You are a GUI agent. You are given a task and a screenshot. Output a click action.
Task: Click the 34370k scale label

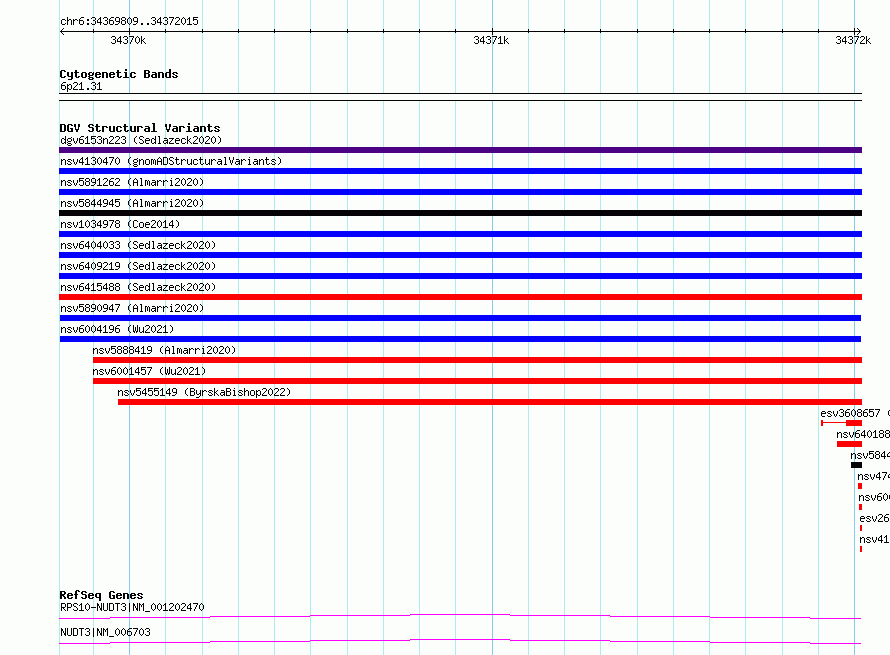tap(128, 40)
